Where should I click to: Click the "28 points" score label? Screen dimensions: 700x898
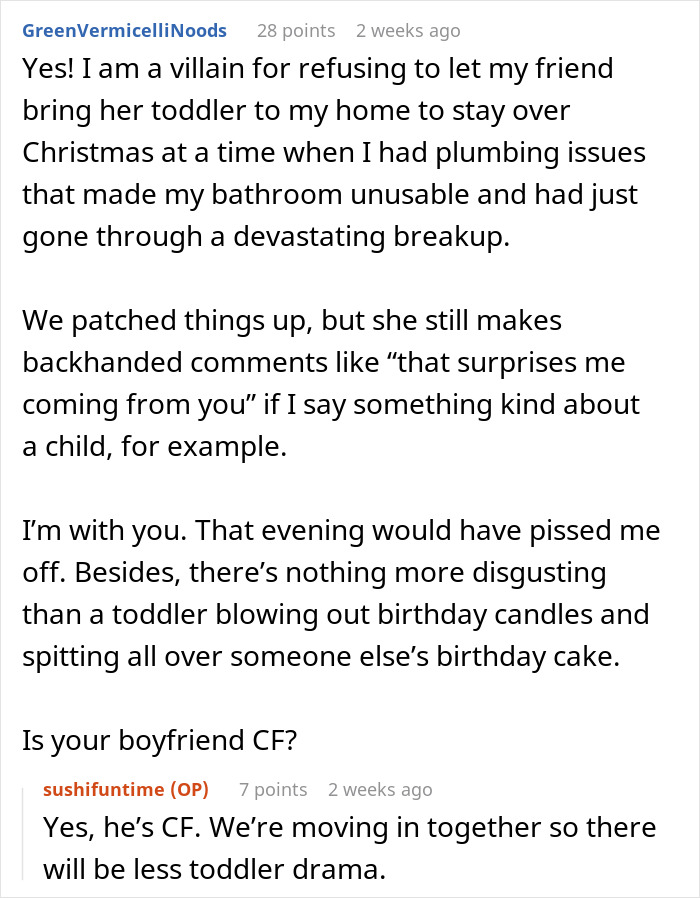(x=296, y=30)
